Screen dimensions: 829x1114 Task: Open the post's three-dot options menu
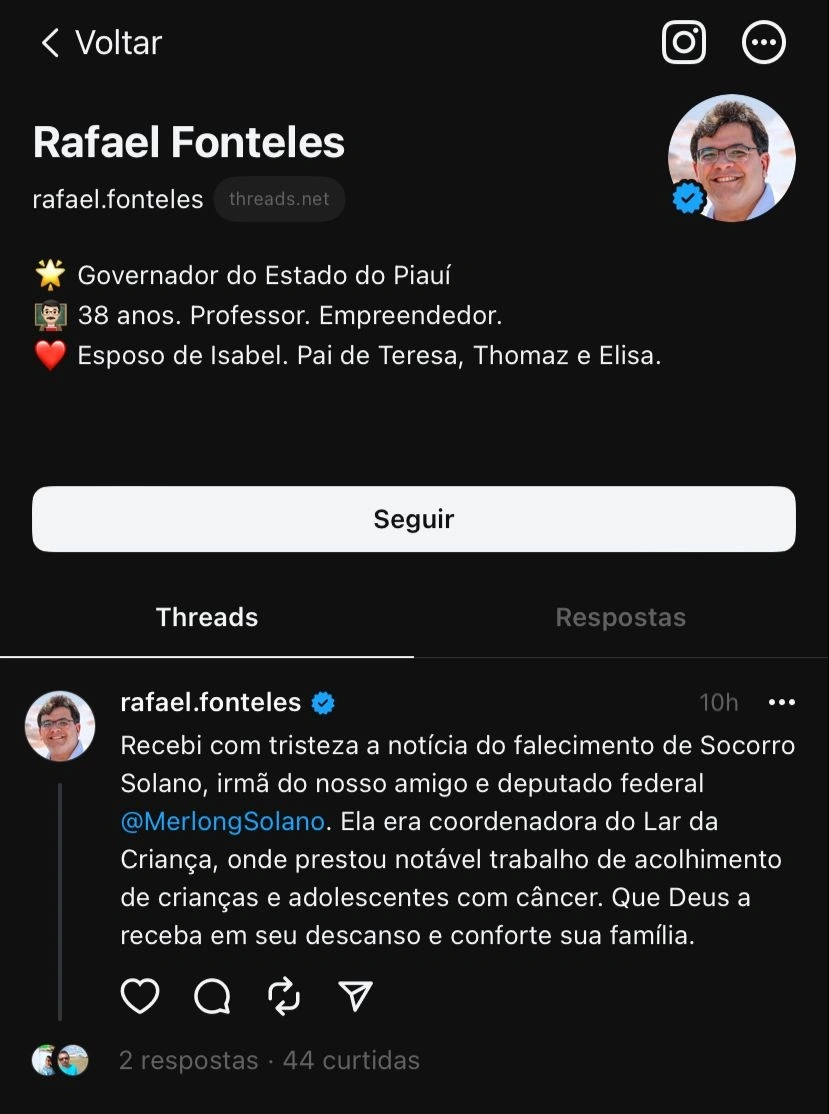tap(781, 703)
